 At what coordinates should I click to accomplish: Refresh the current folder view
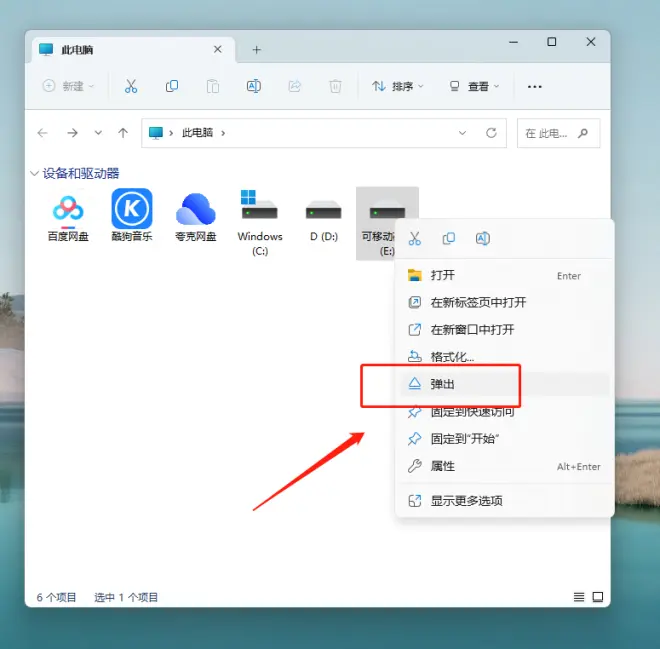click(x=491, y=133)
